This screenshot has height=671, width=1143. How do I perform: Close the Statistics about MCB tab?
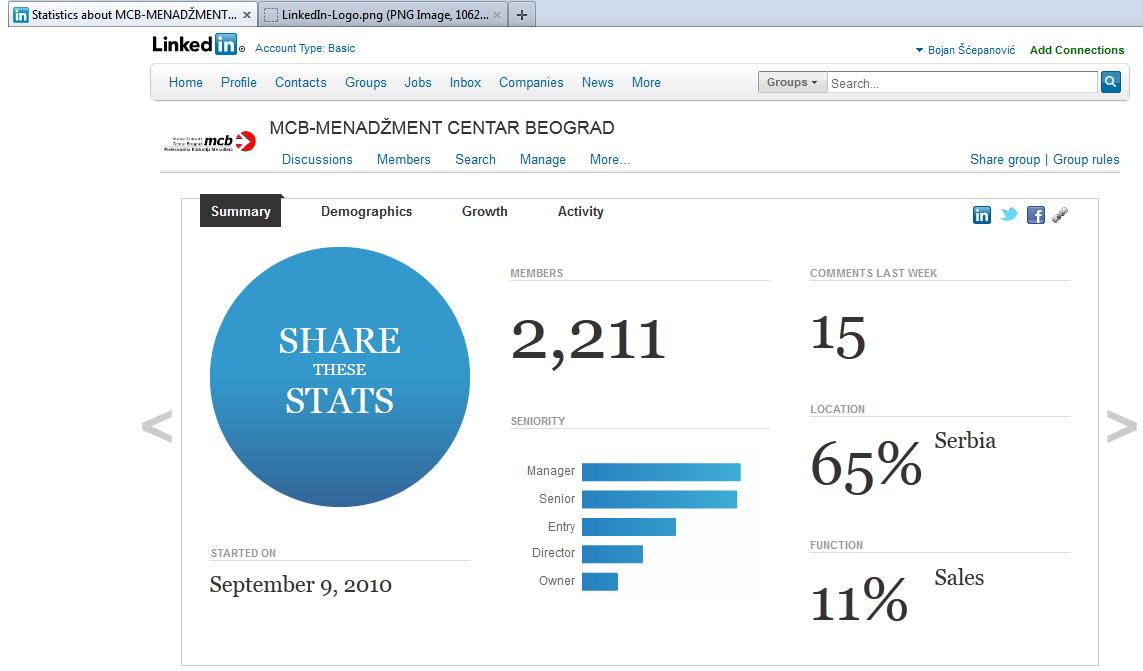[247, 15]
